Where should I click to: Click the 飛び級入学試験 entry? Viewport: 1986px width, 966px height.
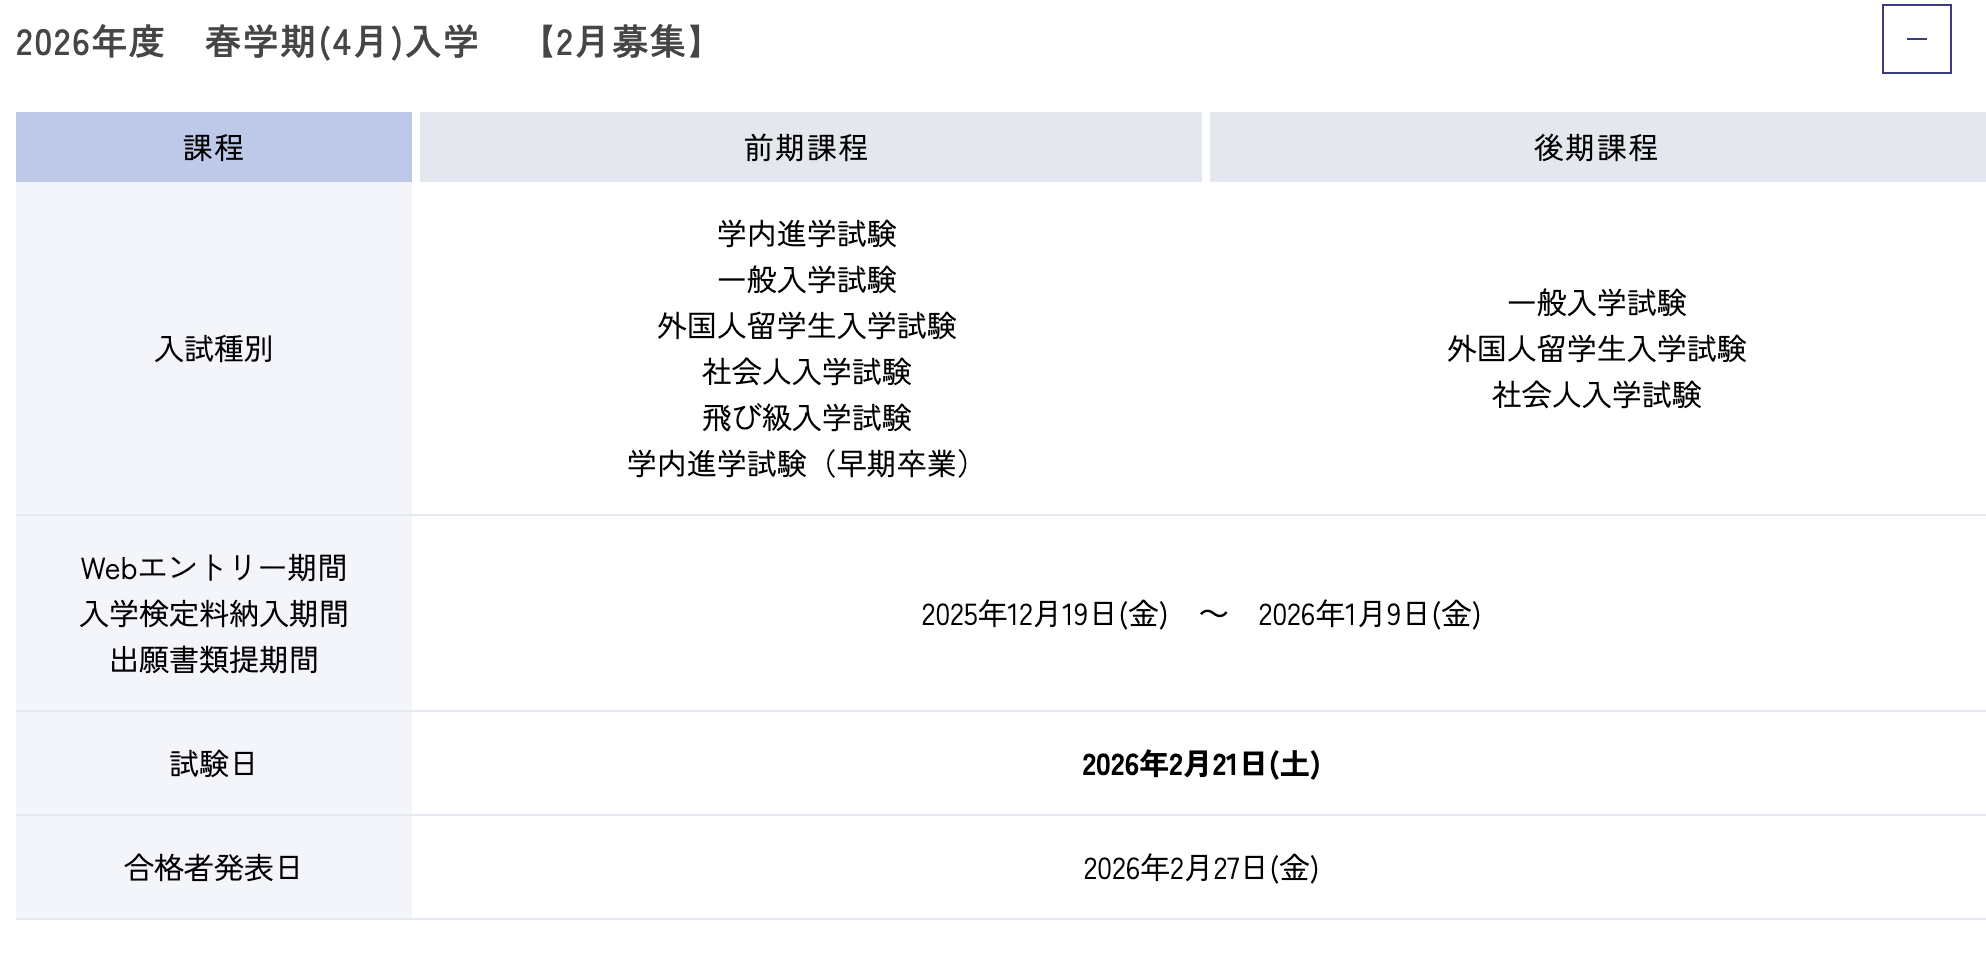click(806, 418)
